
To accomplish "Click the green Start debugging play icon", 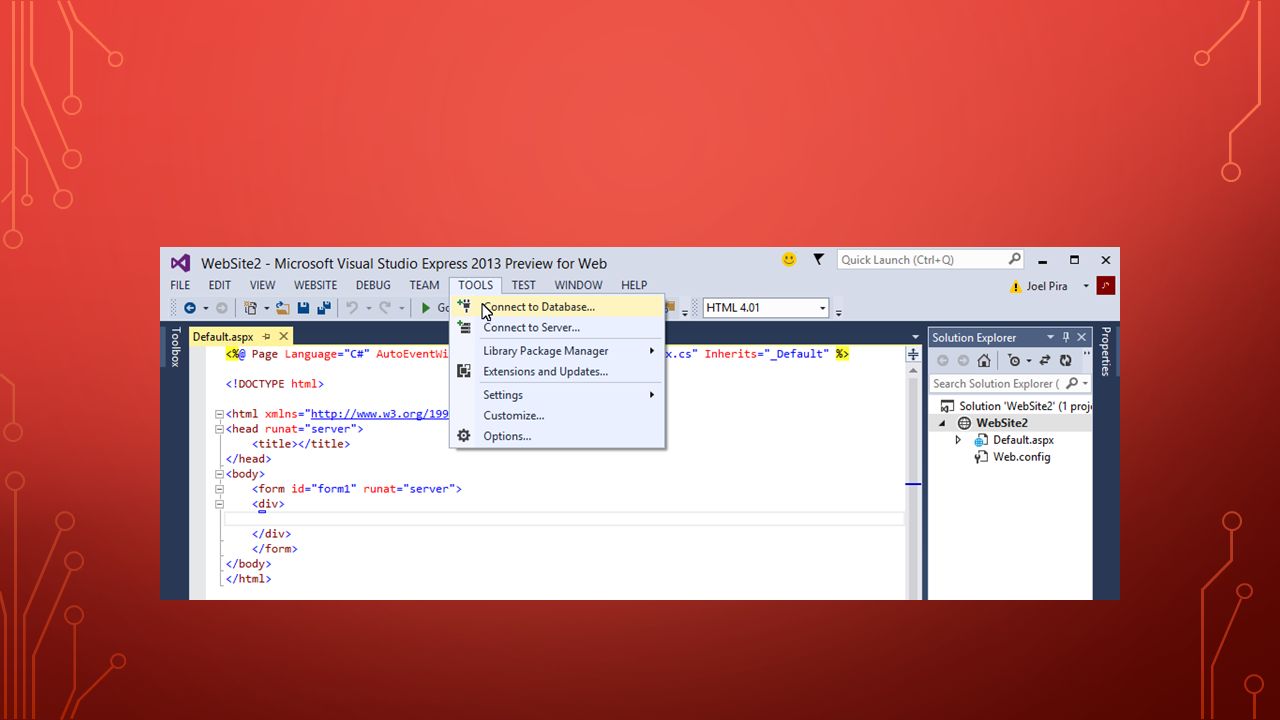I will click(426, 308).
